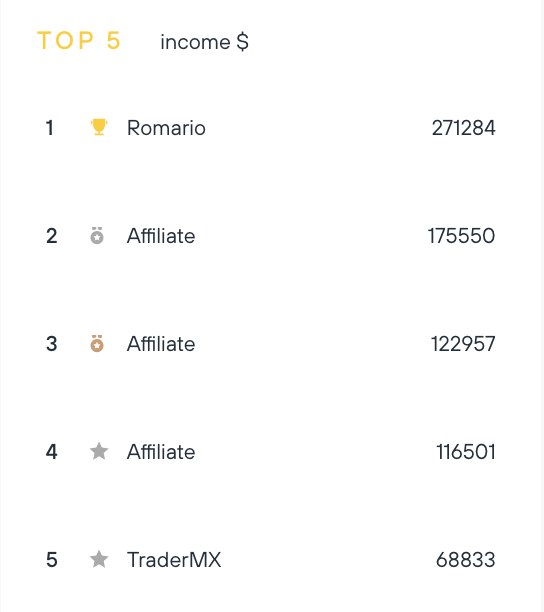Click the silver medal icon for rank 2
Image resolution: width=544 pixels, height=612 pixels.
click(97, 235)
